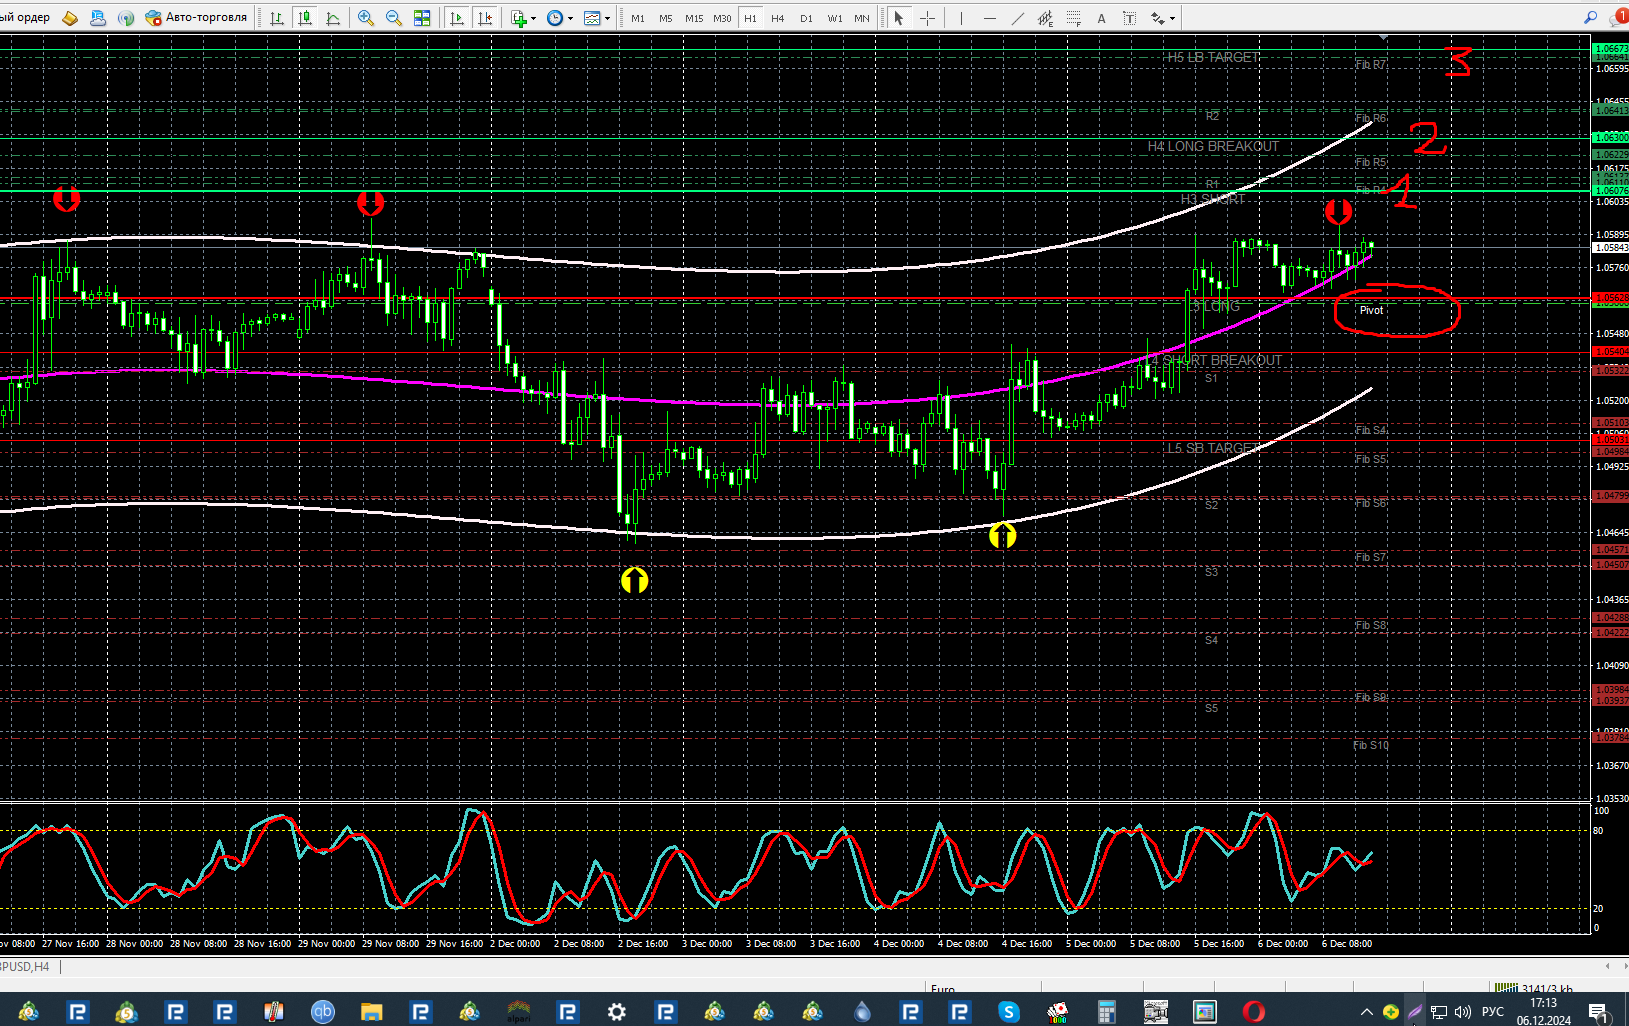Switch chart to candlestick mode

305,18
